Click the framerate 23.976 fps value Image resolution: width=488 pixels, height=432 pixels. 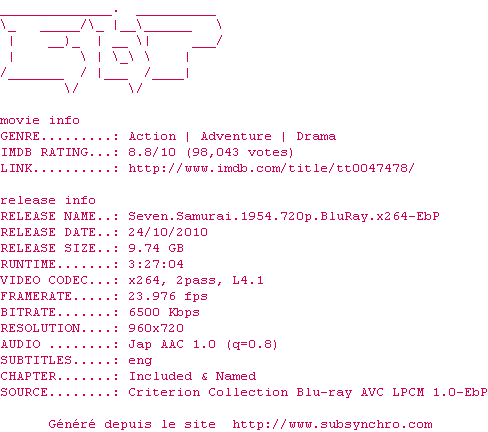coord(168,296)
